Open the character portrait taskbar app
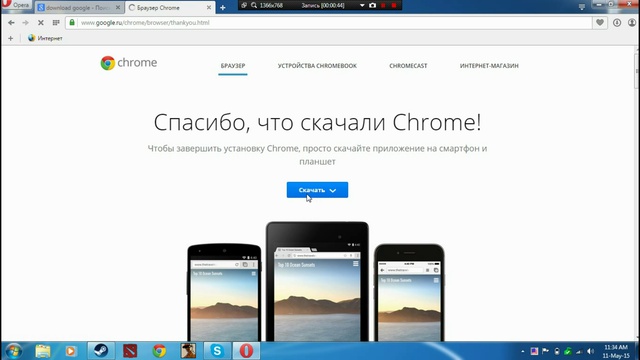The image size is (640, 360). pyautogui.click(x=188, y=351)
